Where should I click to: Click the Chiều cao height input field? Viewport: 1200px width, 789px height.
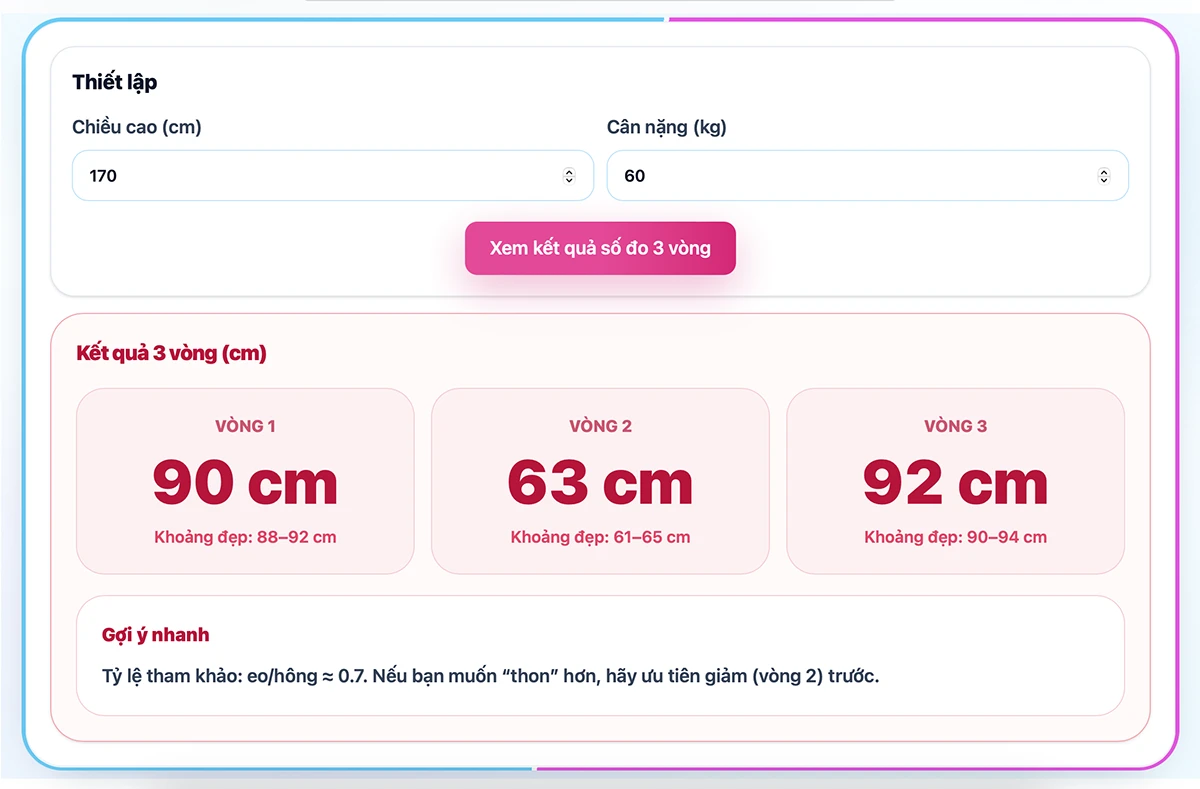click(x=320, y=176)
